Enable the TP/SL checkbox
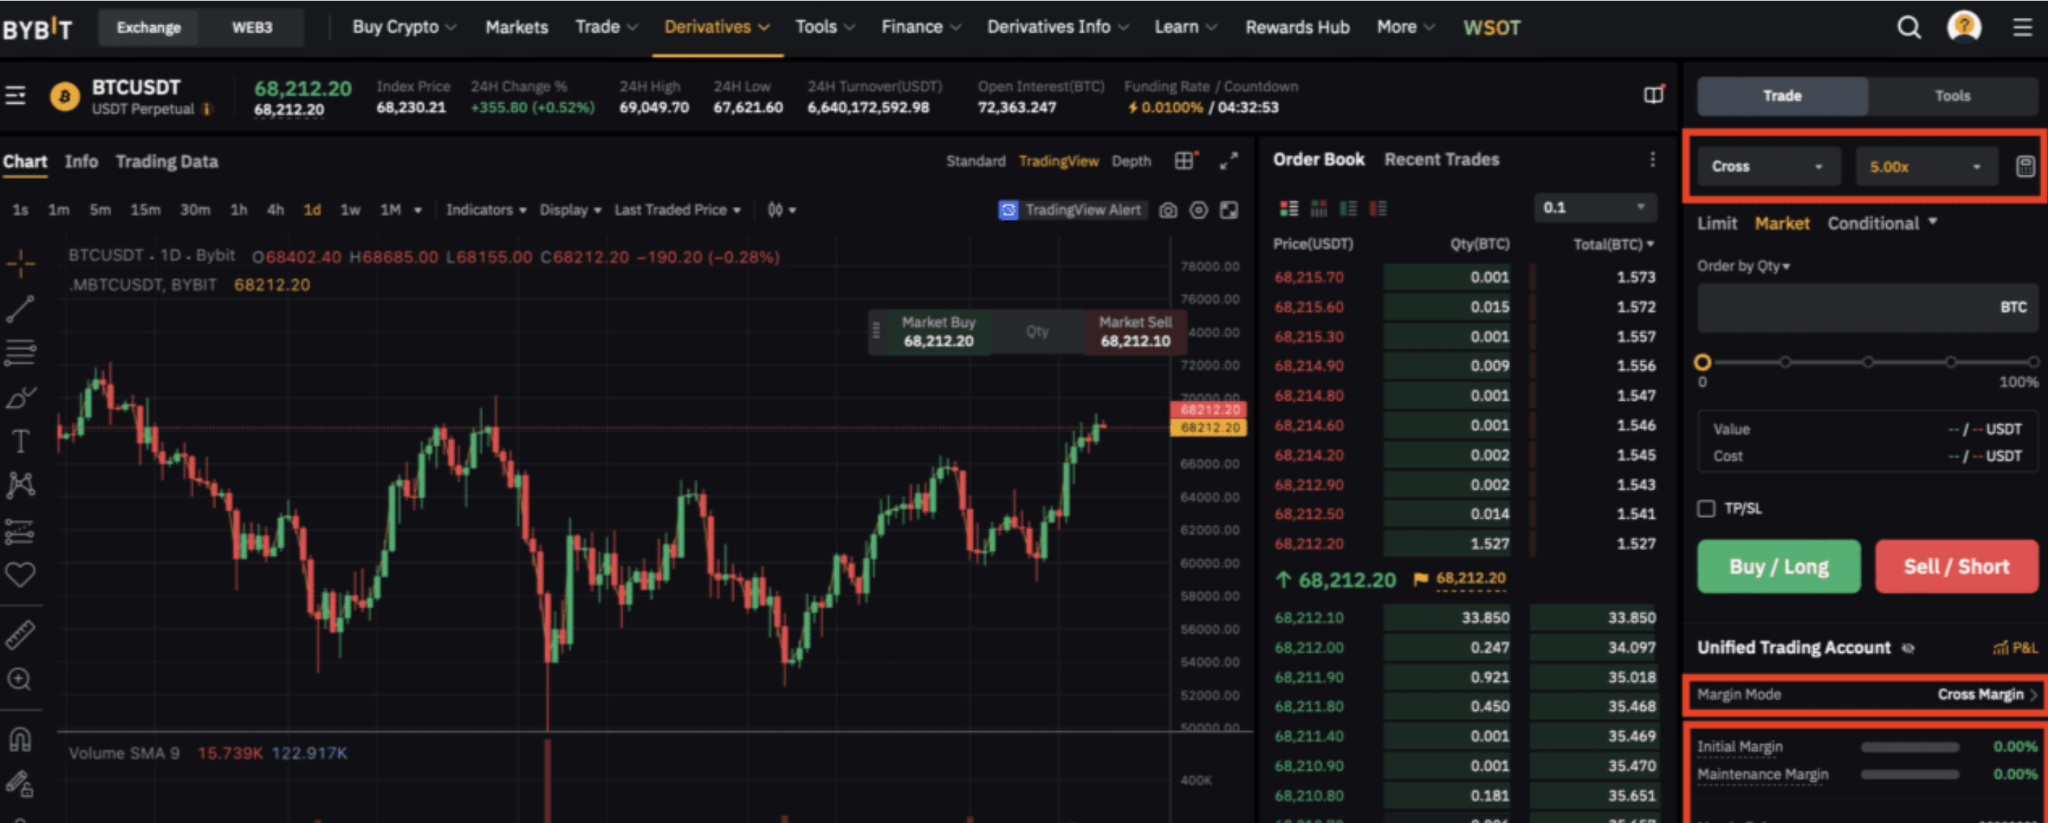 point(1706,509)
